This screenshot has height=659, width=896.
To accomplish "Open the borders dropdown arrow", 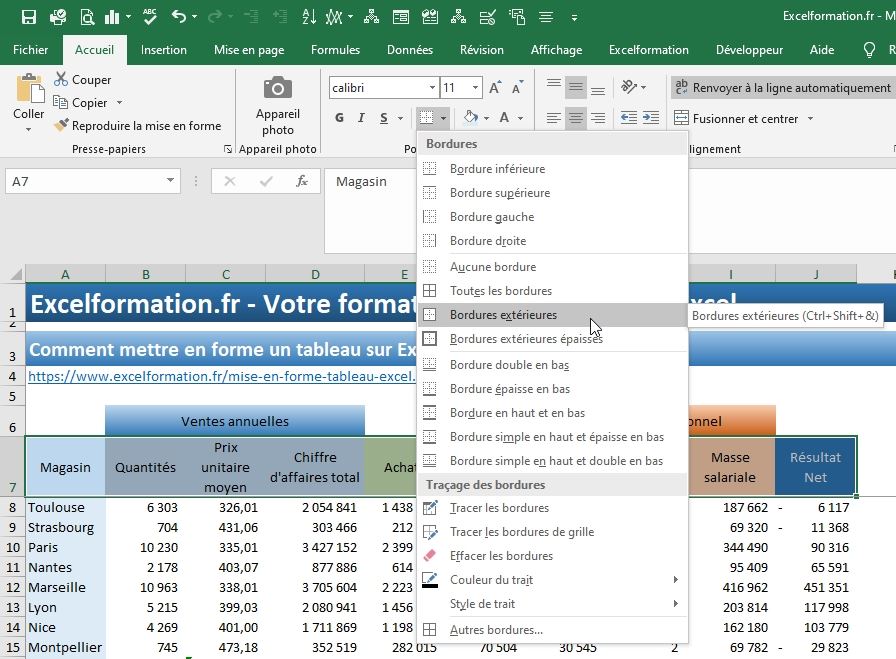I will coord(443,118).
